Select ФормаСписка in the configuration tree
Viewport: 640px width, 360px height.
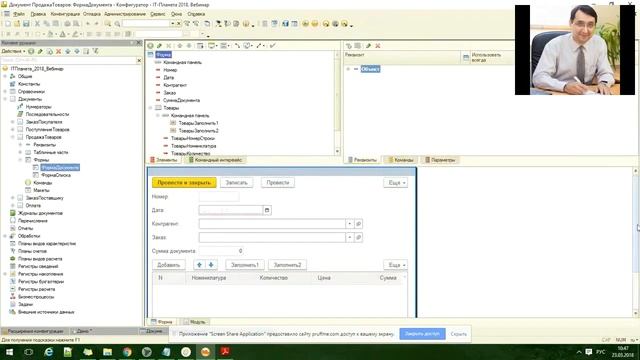coord(56,175)
